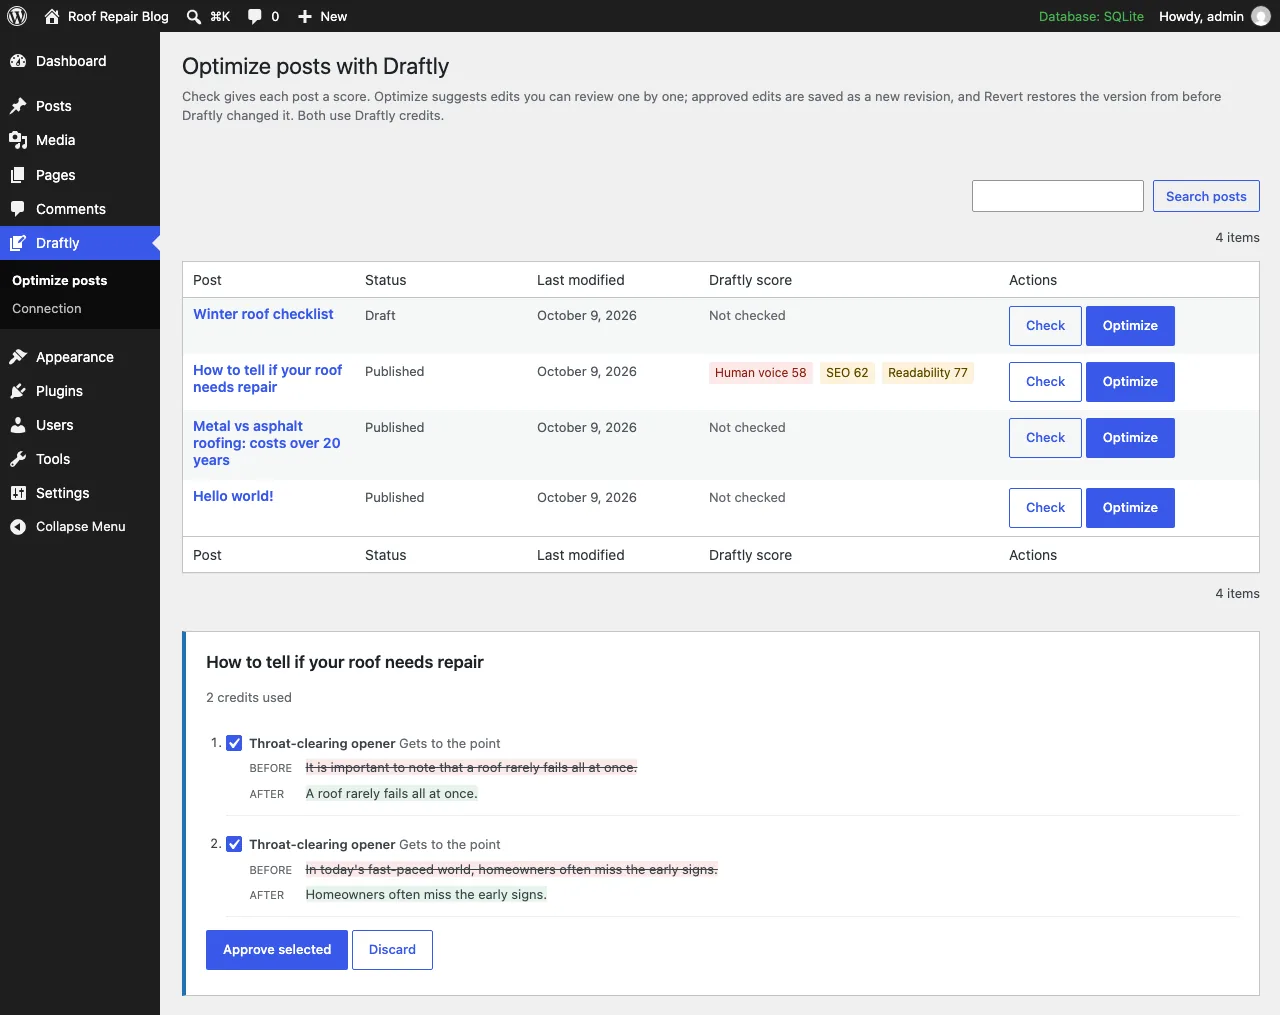Click Optimize for Winter roof checklist
Image resolution: width=1280 pixels, height=1015 pixels.
point(1130,326)
